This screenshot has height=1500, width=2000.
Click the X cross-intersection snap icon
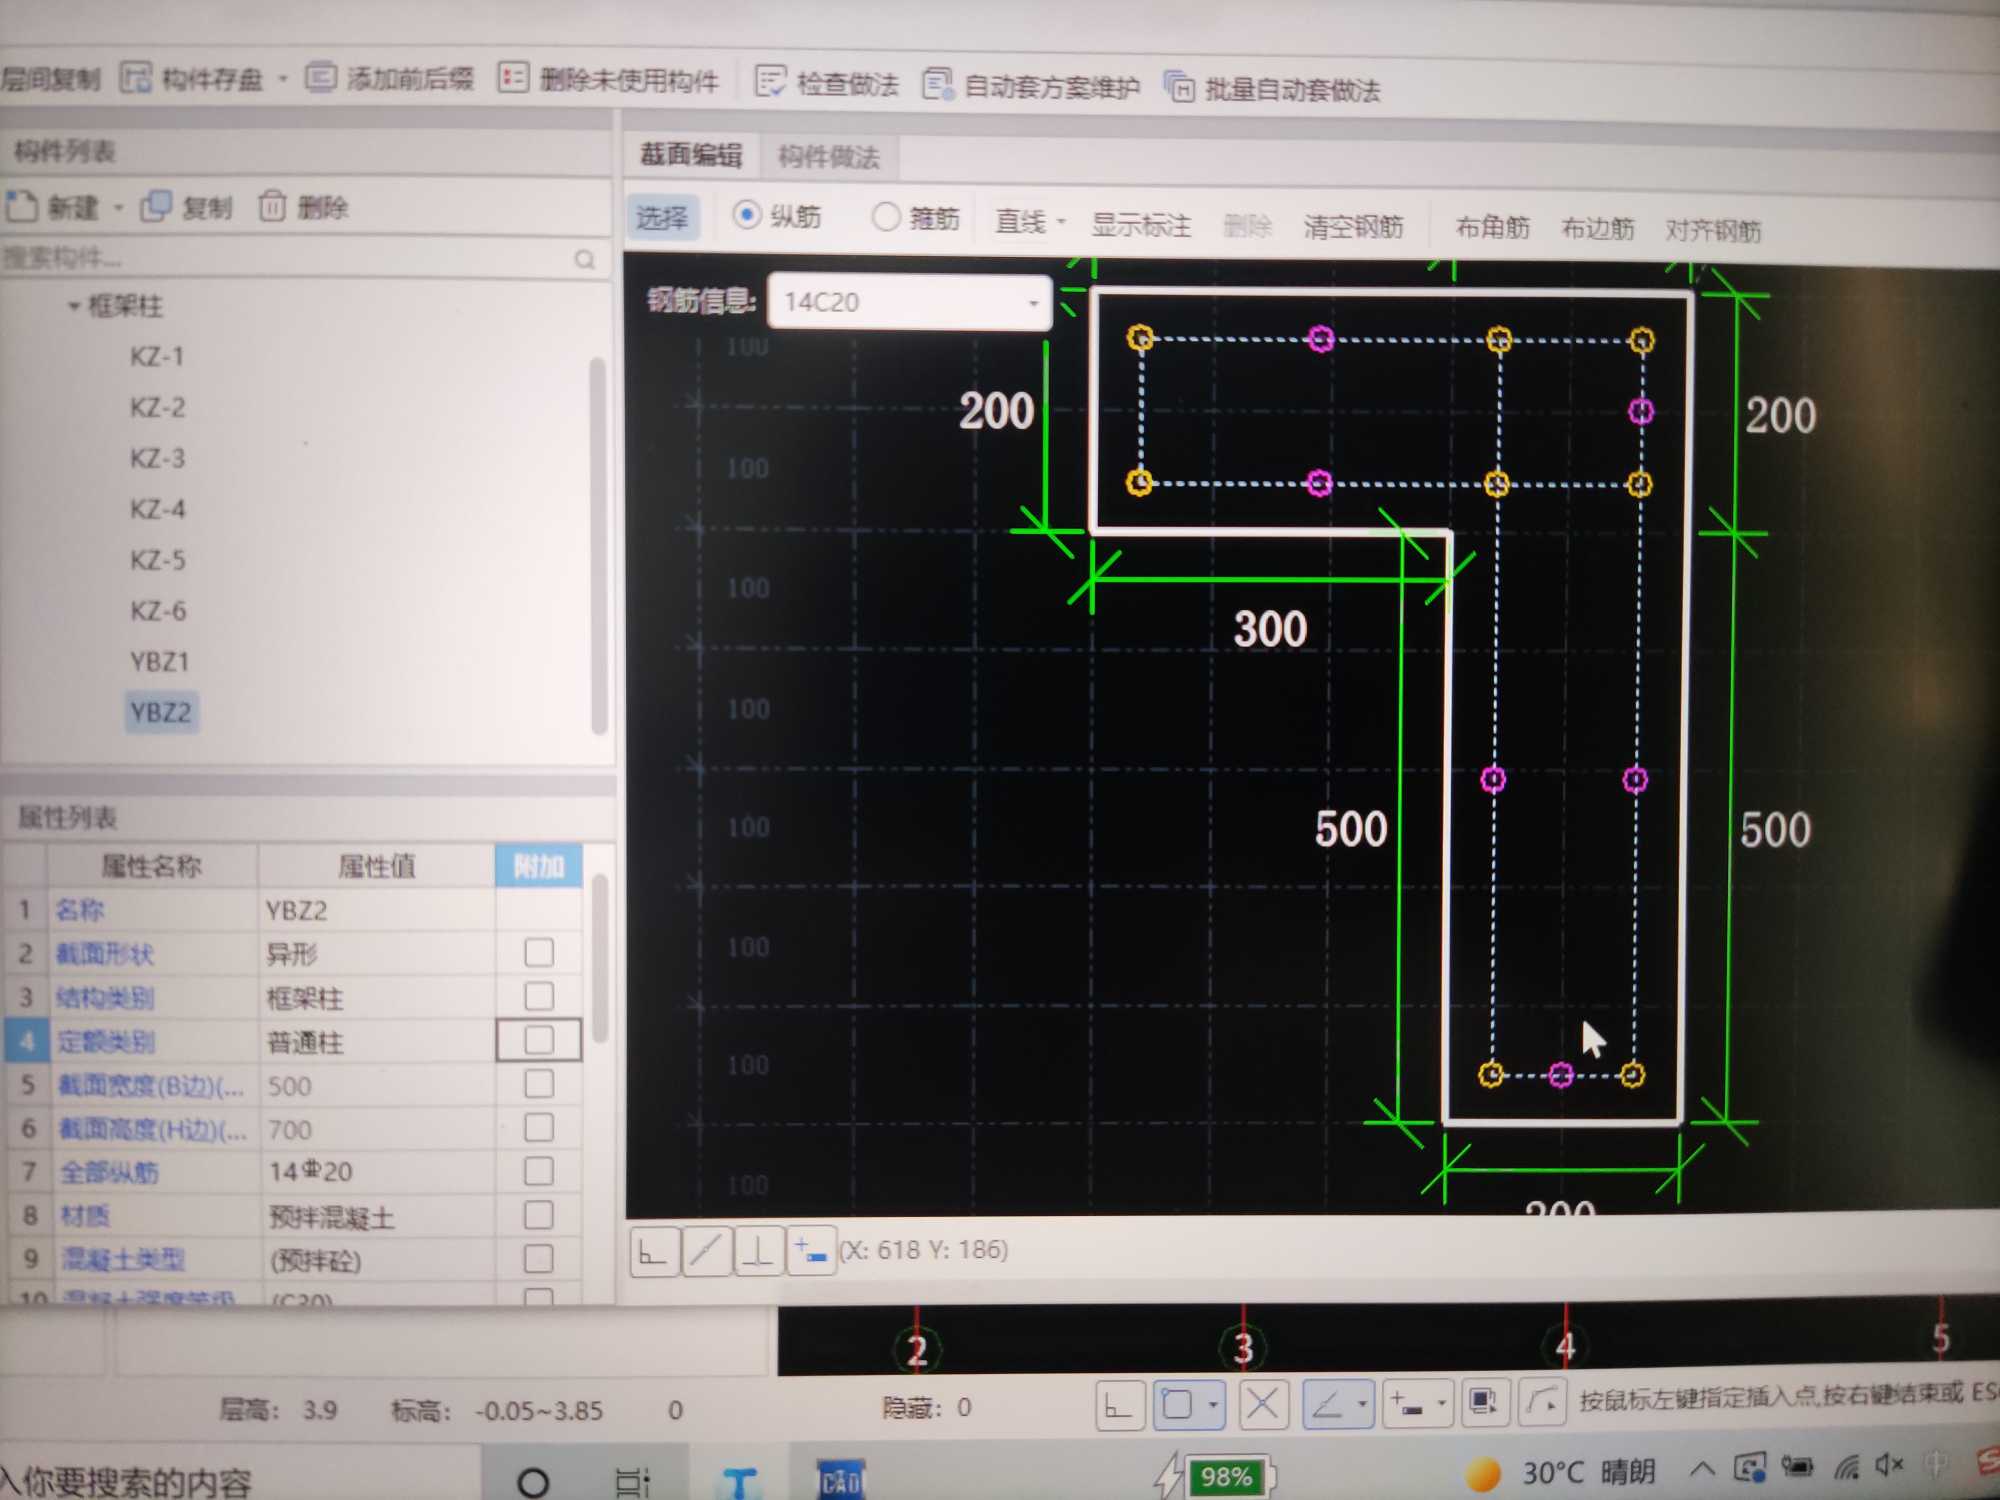tap(1263, 1405)
